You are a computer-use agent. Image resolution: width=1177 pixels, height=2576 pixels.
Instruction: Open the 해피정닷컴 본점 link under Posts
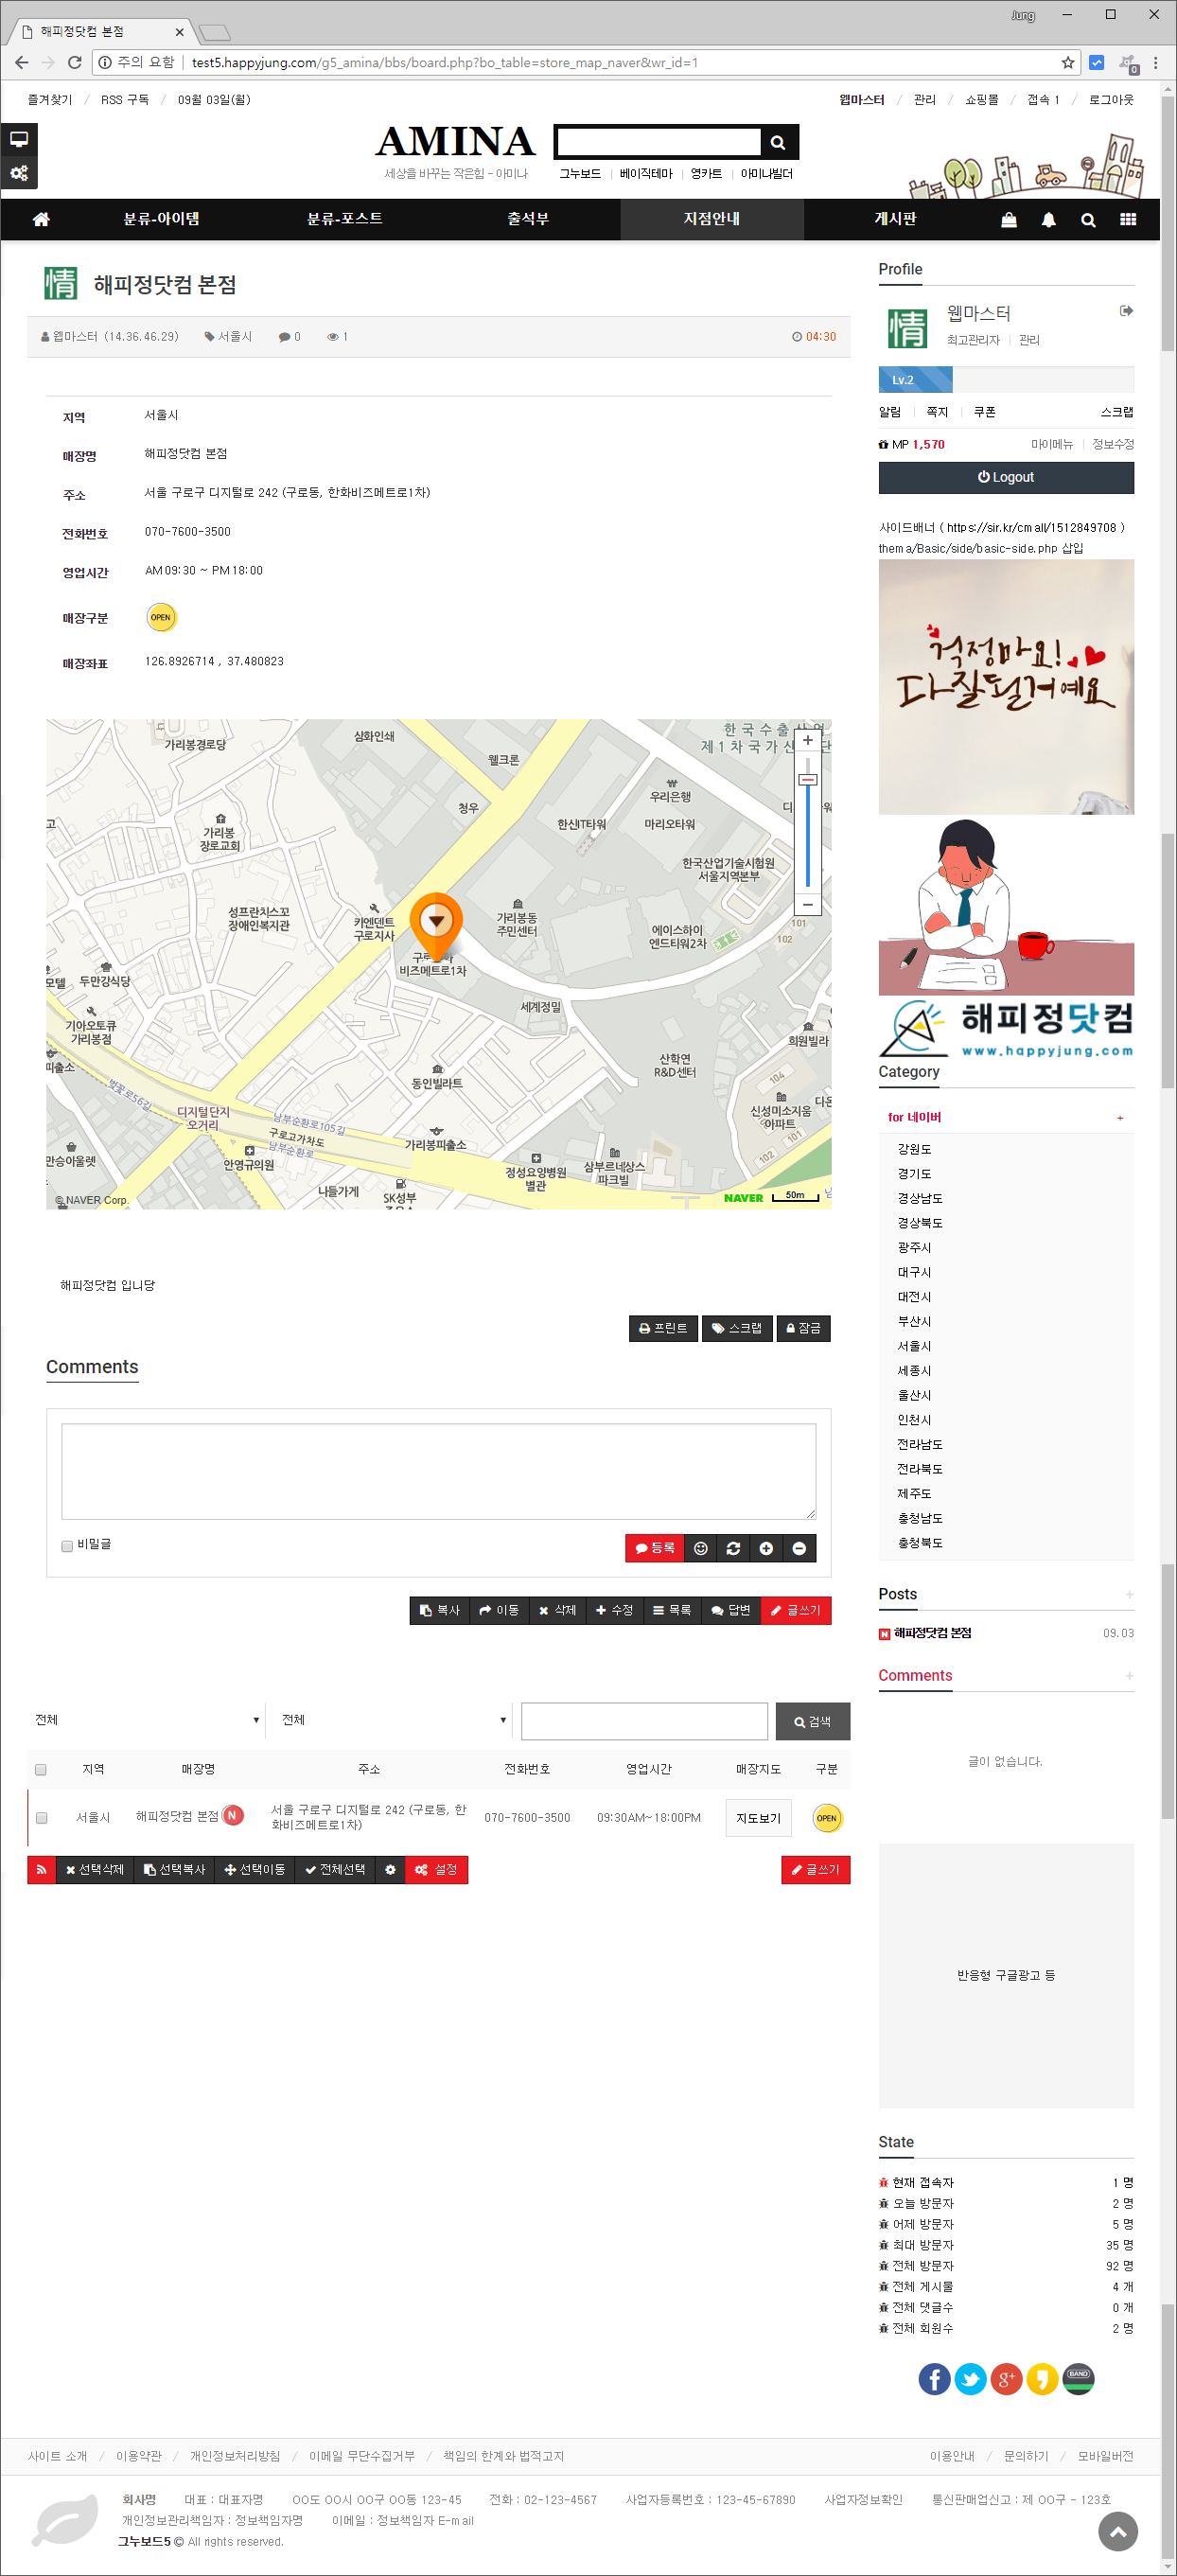coord(932,1633)
